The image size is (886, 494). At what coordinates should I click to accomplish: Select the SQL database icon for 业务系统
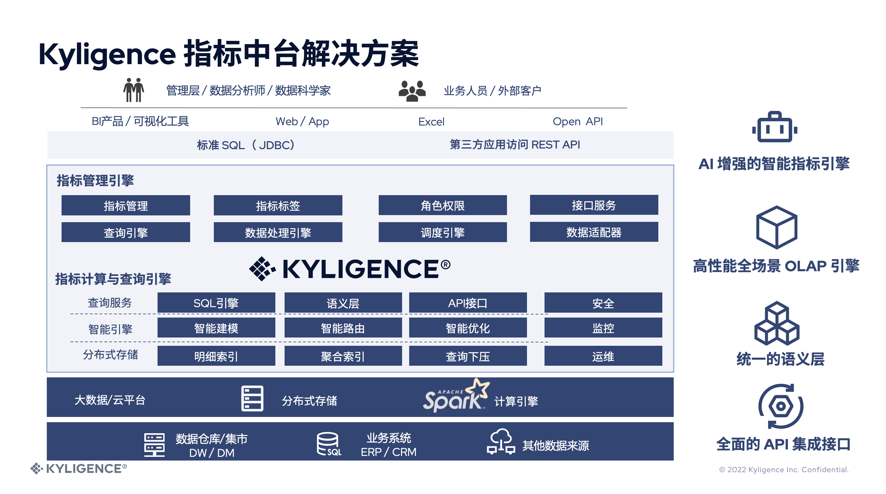click(x=328, y=444)
